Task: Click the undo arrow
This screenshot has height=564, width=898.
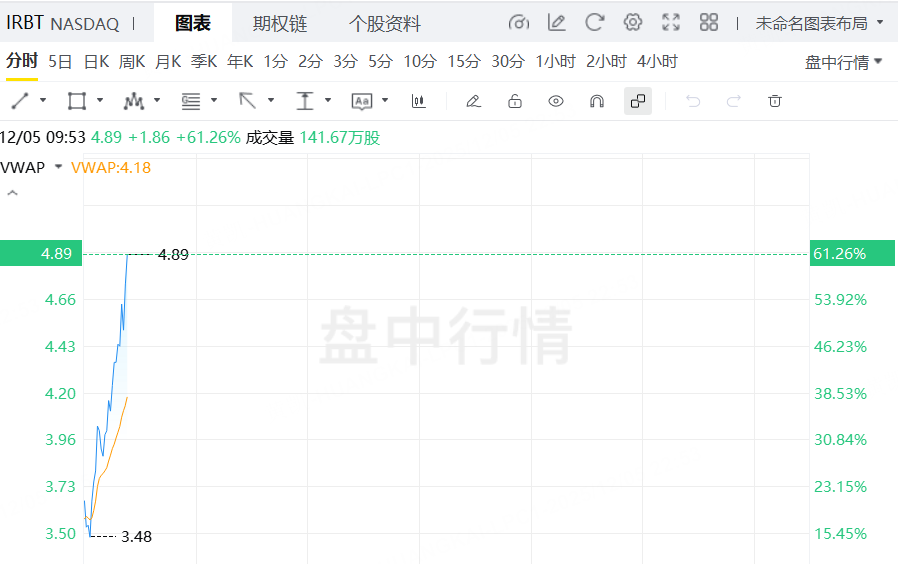Action: (693, 101)
